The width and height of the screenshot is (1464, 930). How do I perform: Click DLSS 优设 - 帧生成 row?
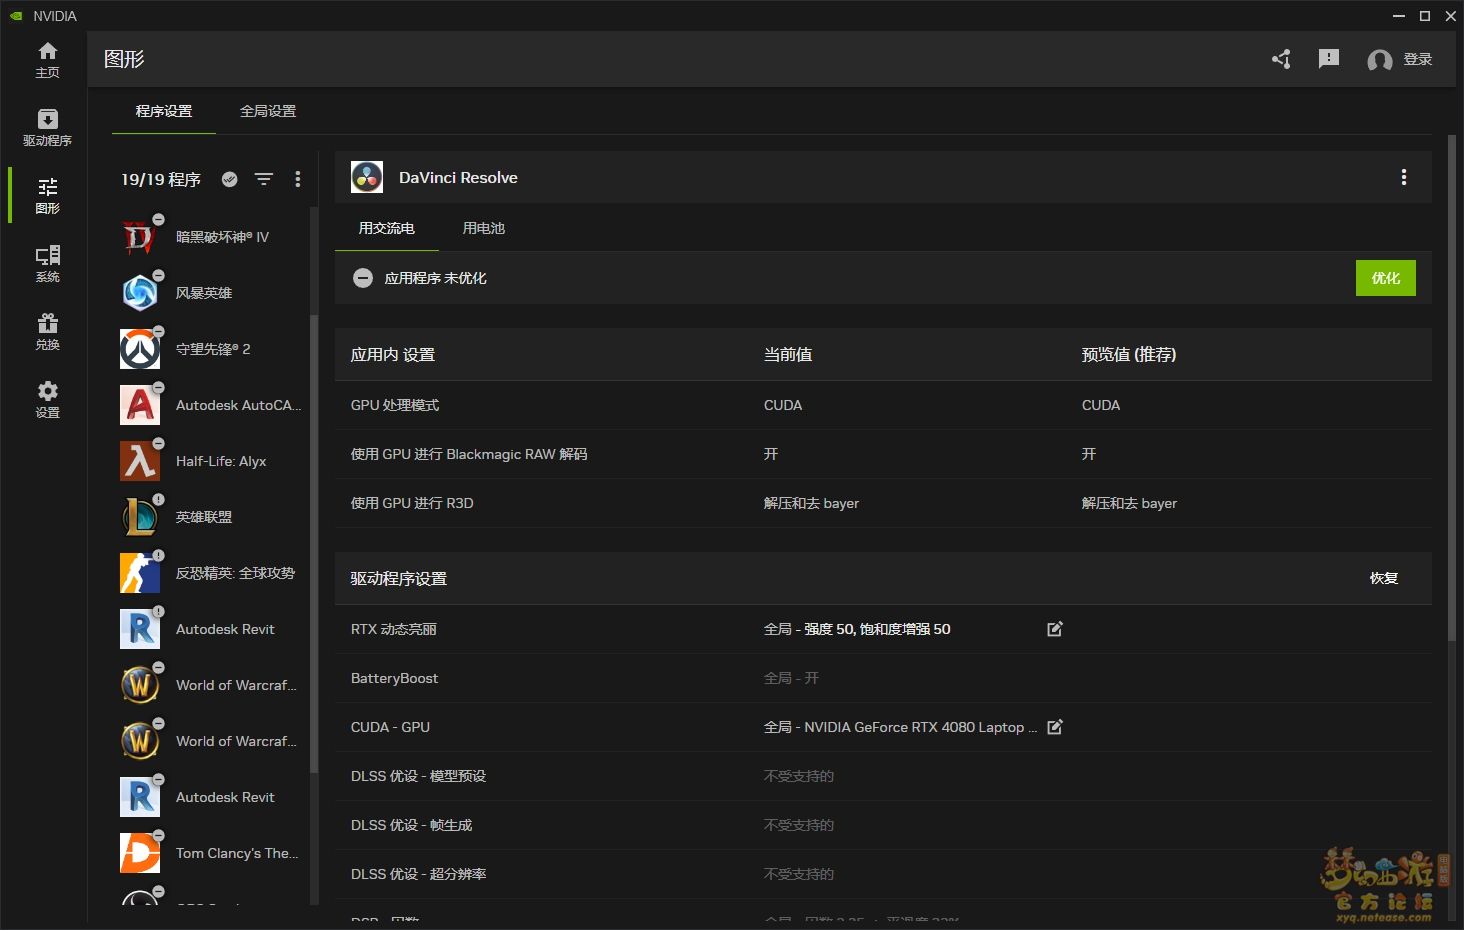(x=883, y=825)
